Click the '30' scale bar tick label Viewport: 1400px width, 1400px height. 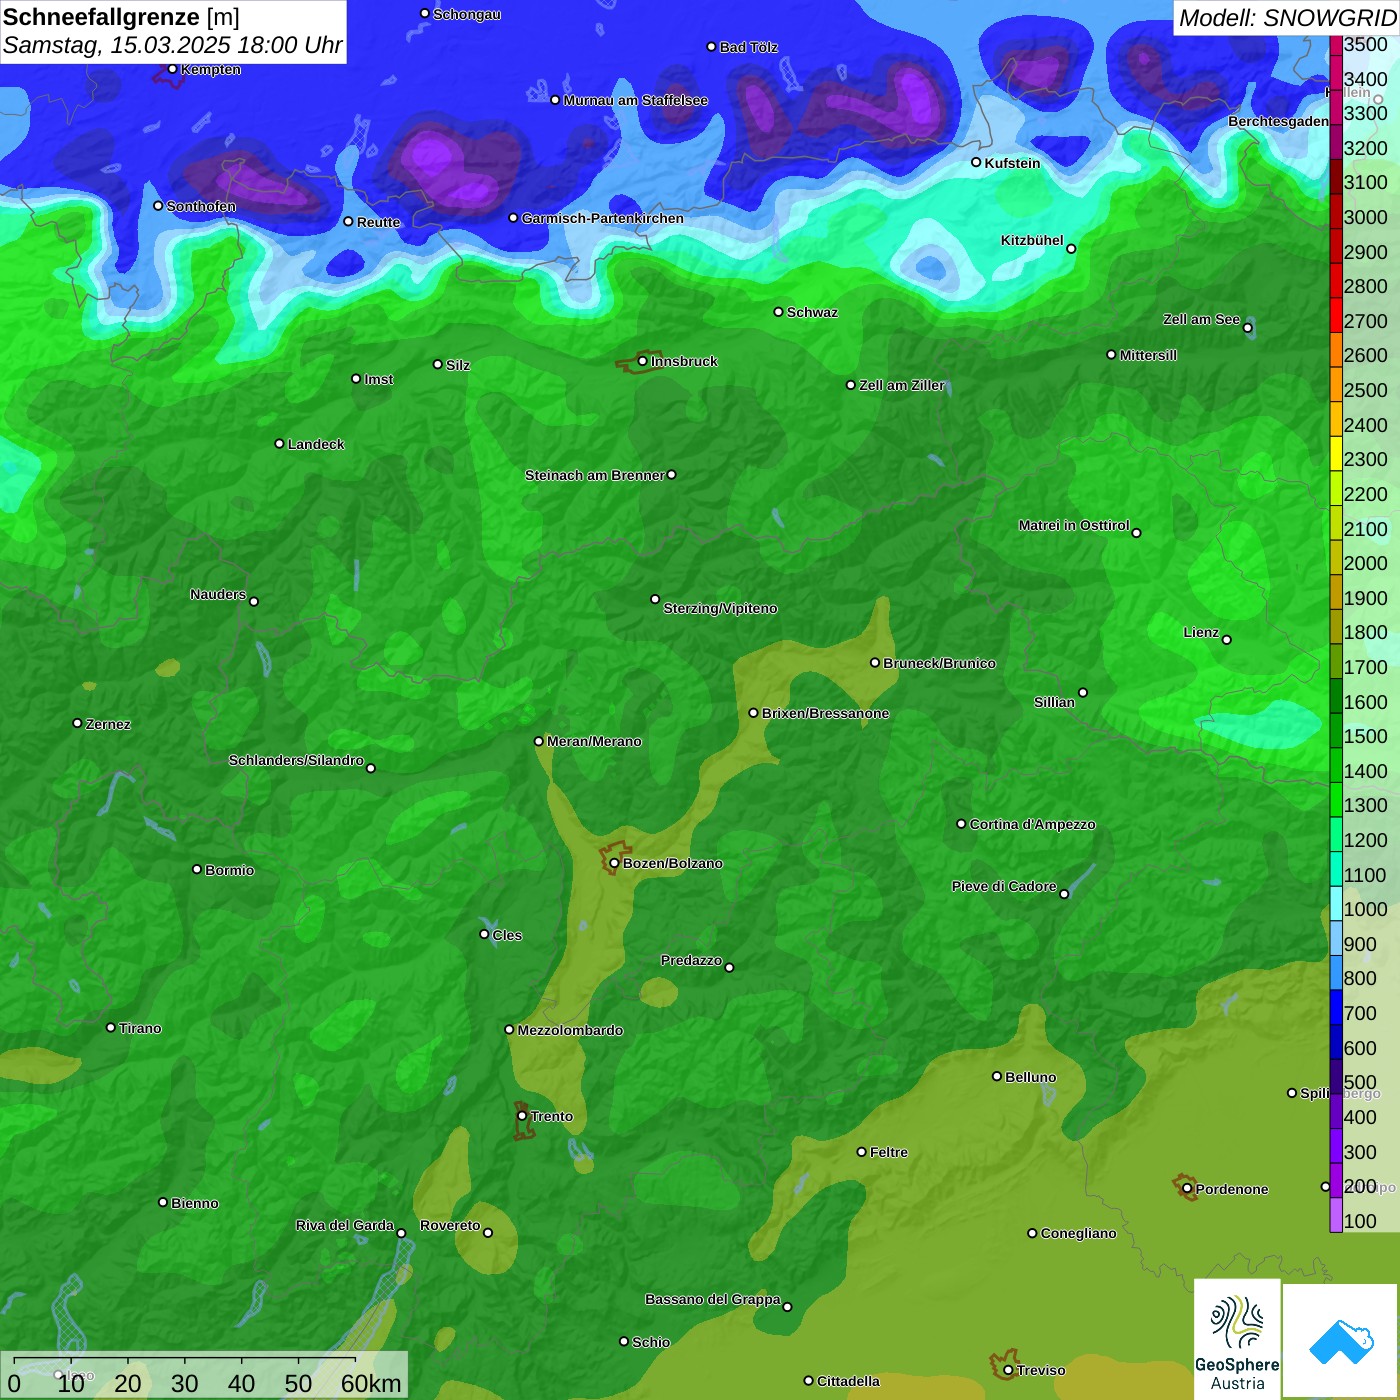[x=184, y=1383]
